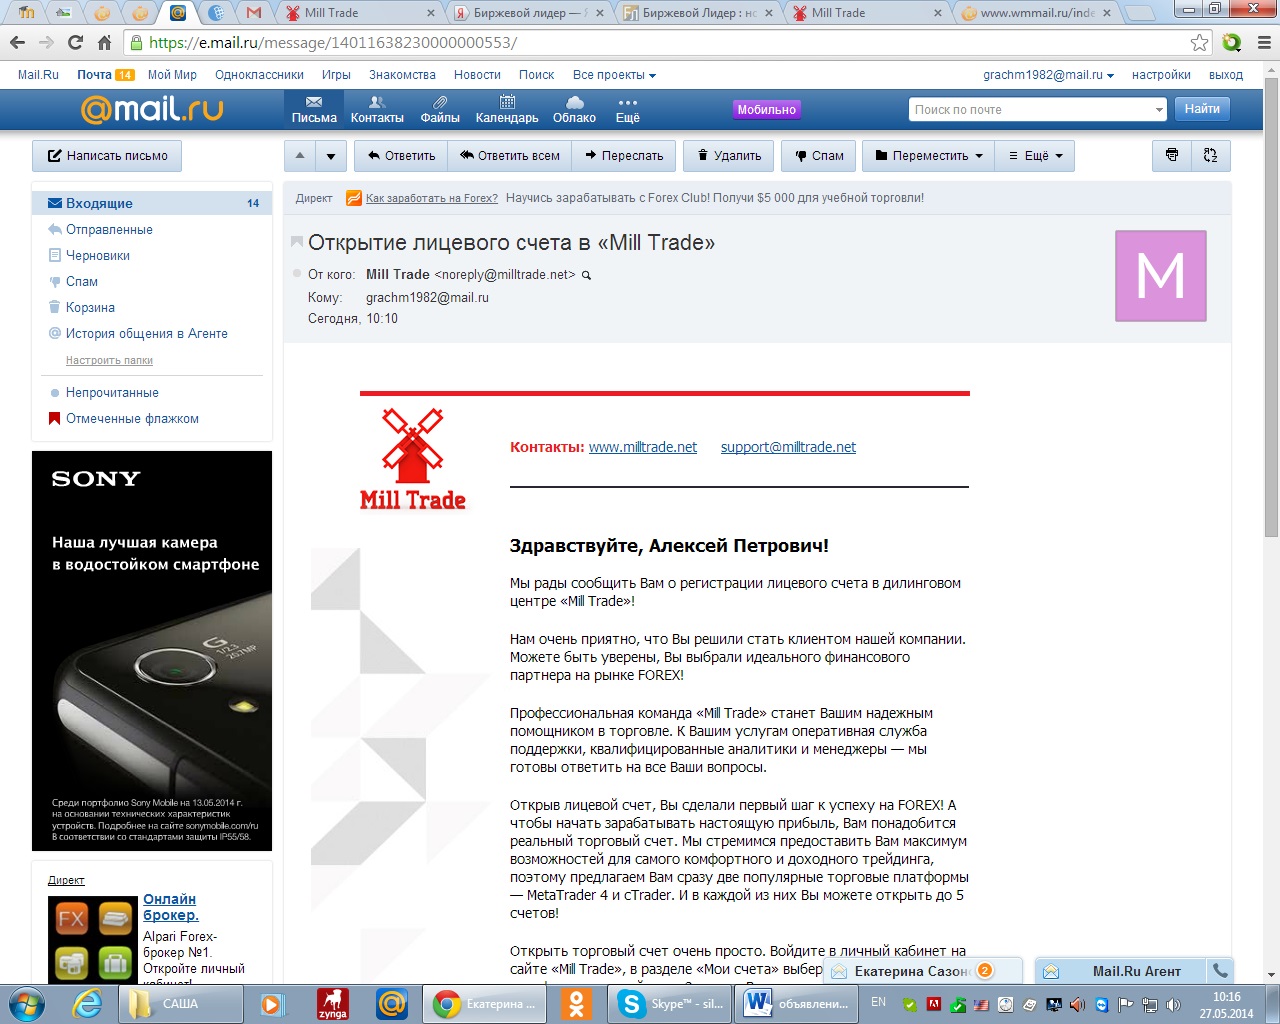Open the Спам folder in sidebar
1280x1024 pixels.
click(82, 281)
